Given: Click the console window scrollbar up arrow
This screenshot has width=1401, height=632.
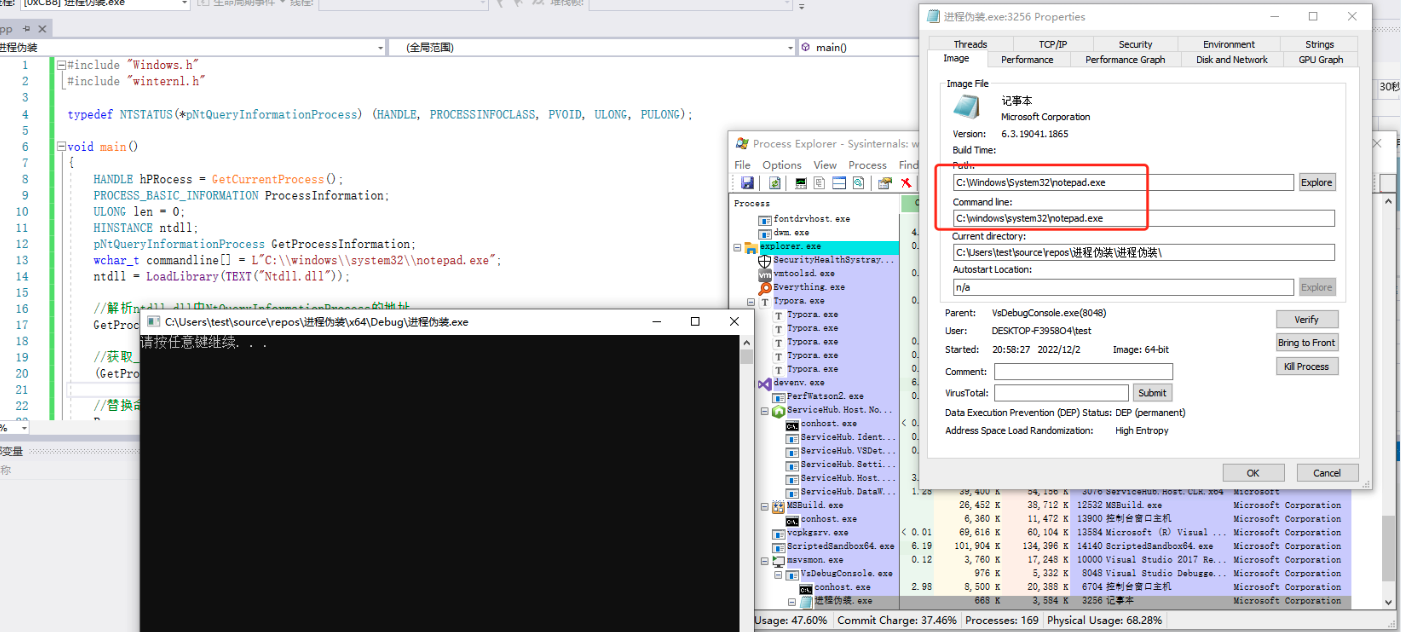Looking at the screenshot, I should coord(746,342).
